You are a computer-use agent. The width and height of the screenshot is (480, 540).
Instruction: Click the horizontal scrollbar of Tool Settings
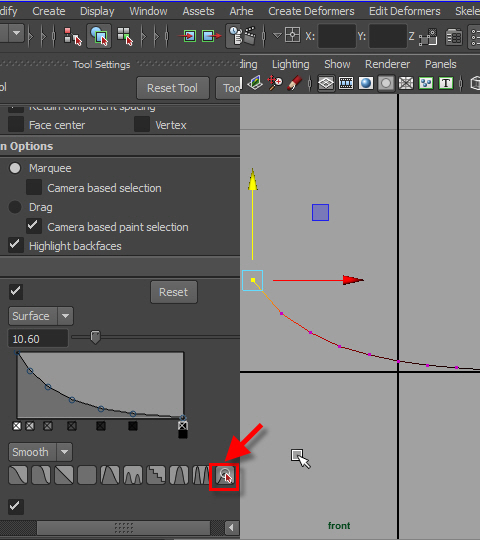coord(123,527)
